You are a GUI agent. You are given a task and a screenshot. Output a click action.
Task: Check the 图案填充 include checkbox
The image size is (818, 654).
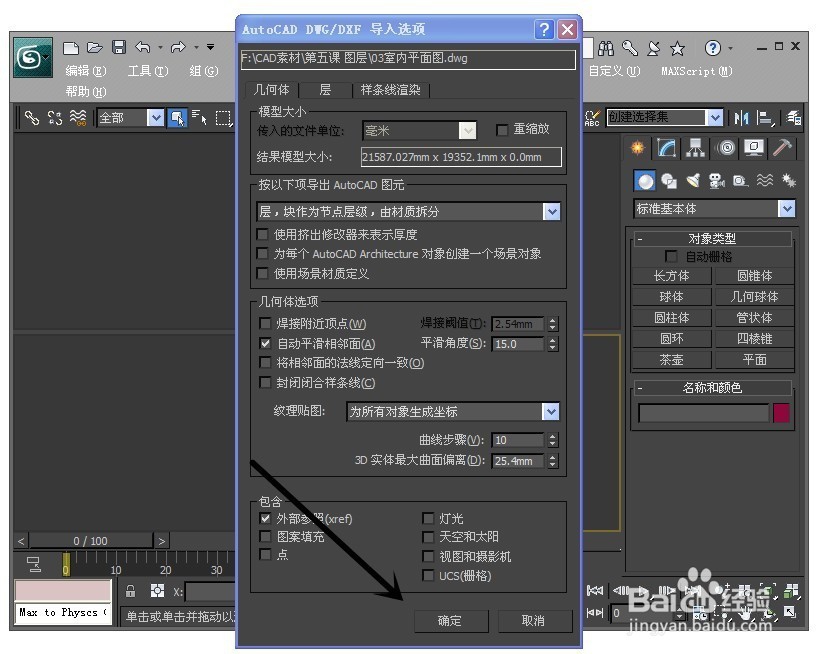[265, 537]
